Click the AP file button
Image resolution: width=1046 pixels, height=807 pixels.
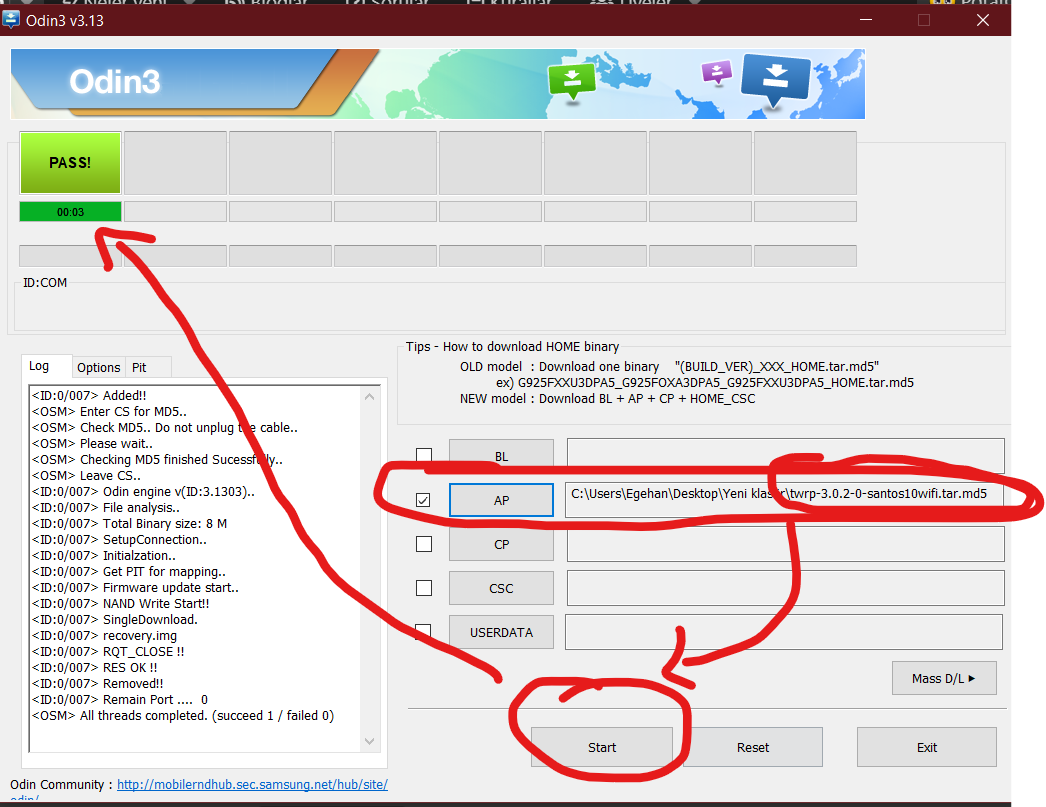point(501,500)
